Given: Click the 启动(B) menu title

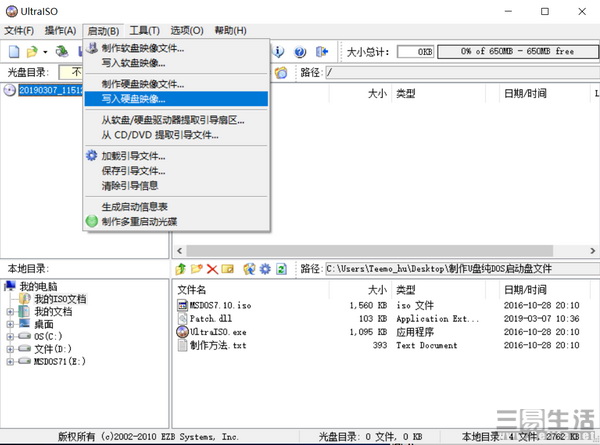Looking at the screenshot, I should click(103, 31).
